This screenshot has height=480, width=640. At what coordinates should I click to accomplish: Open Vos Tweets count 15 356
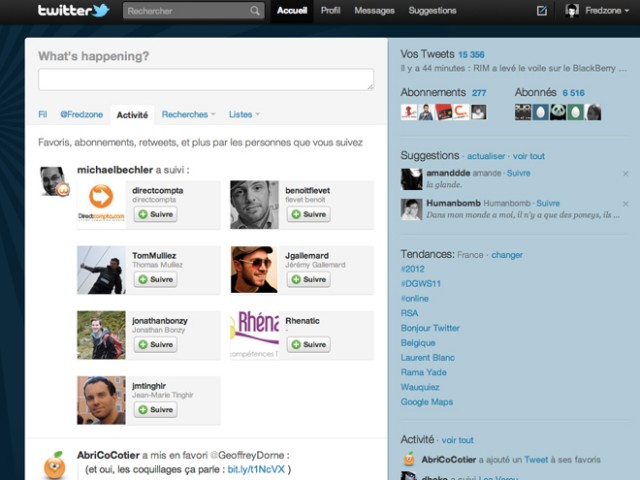[471, 55]
